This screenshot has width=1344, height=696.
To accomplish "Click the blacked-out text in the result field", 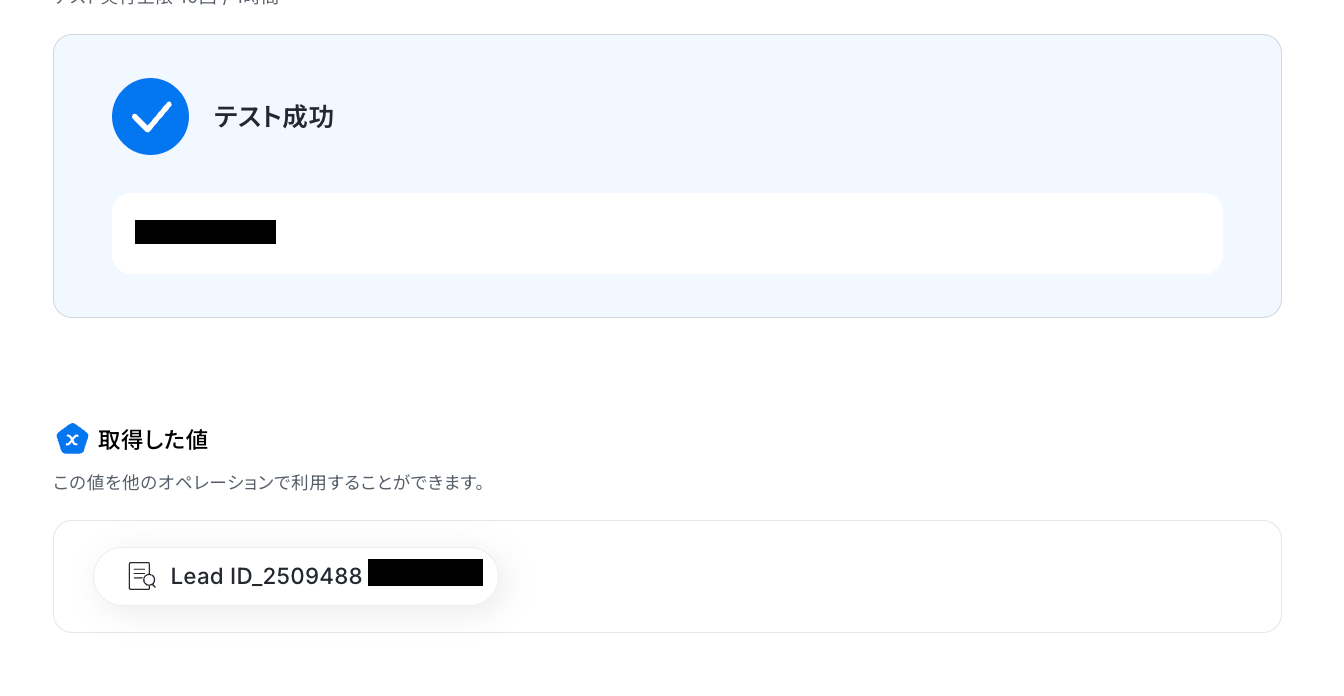I will (x=205, y=232).
